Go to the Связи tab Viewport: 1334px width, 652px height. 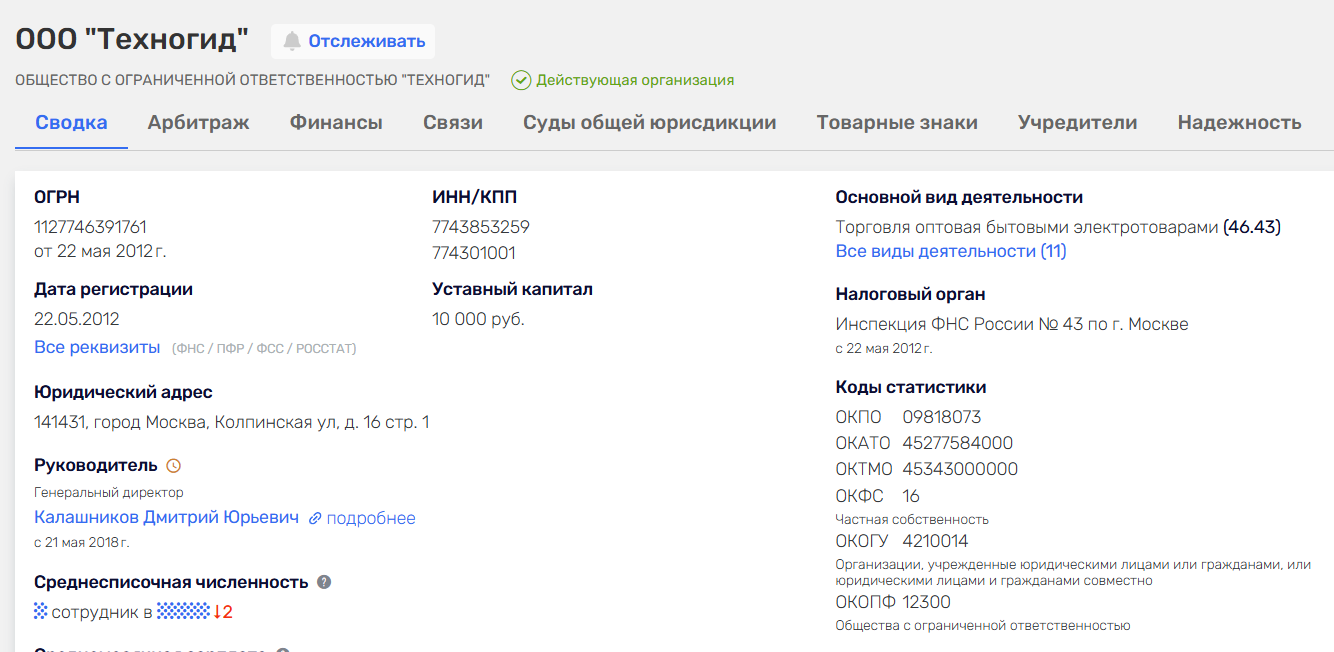click(x=453, y=123)
